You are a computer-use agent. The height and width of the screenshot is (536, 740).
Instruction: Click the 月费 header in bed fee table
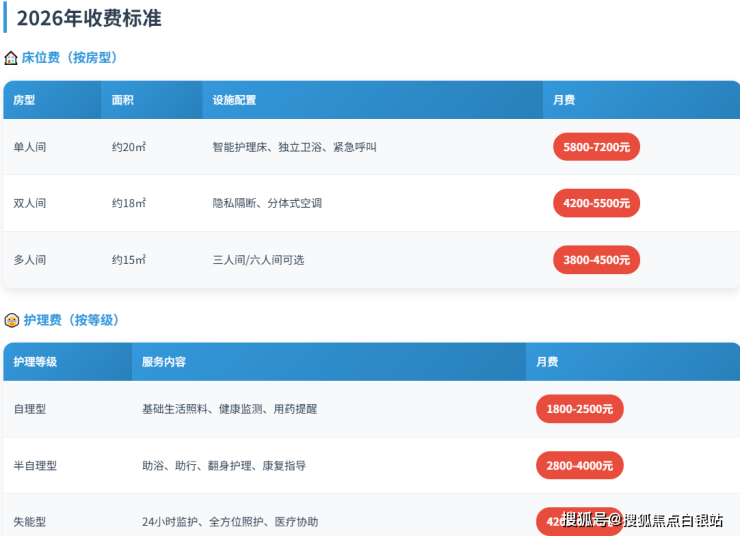564,100
